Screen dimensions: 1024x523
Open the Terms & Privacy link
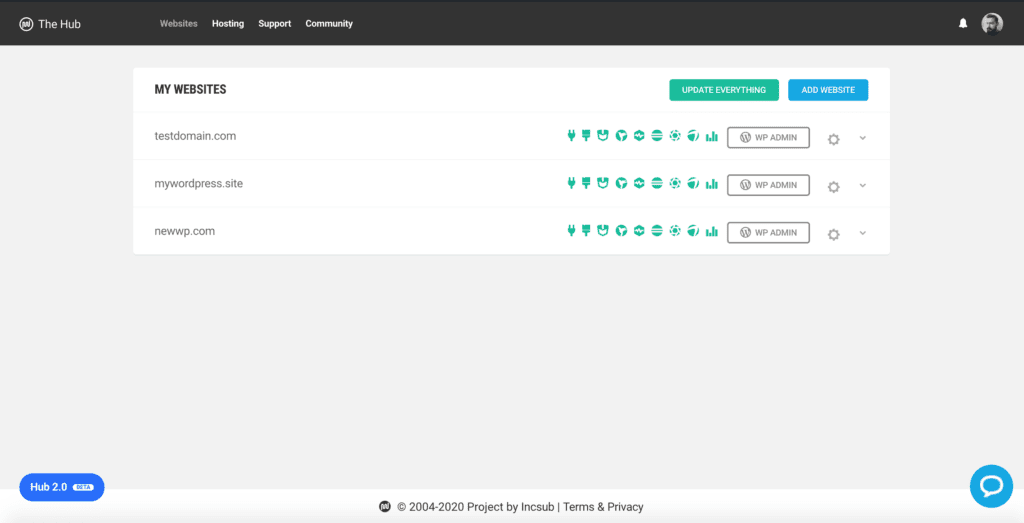coord(603,507)
